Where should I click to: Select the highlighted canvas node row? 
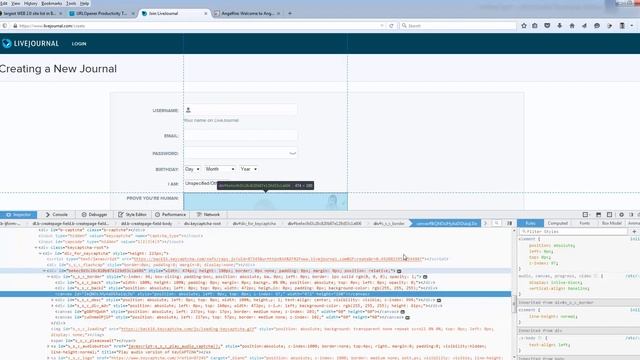point(256,294)
